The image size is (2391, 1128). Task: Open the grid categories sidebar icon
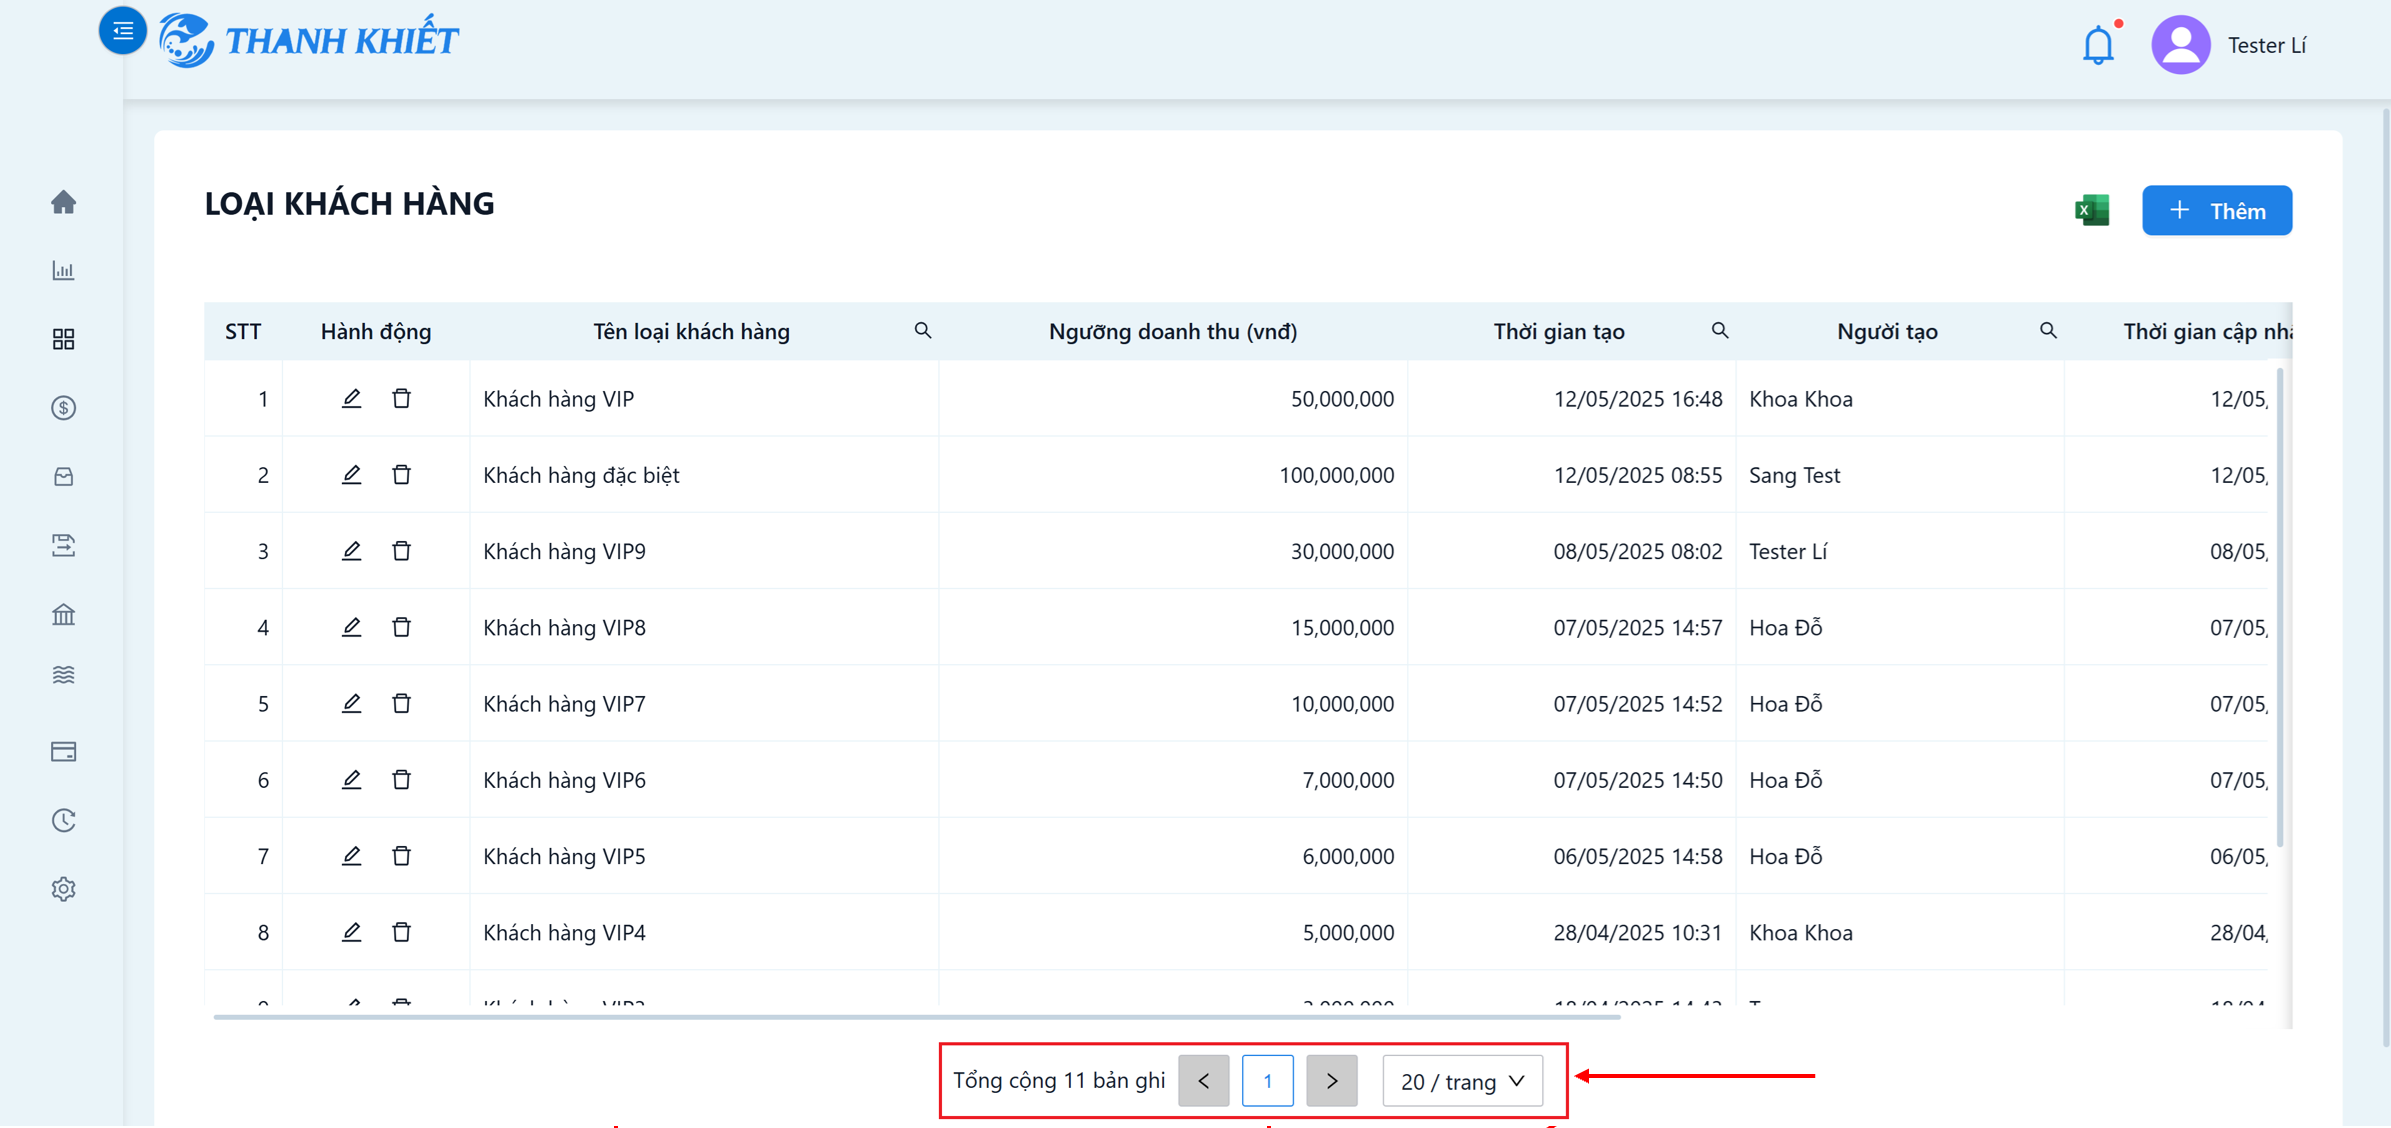click(64, 339)
